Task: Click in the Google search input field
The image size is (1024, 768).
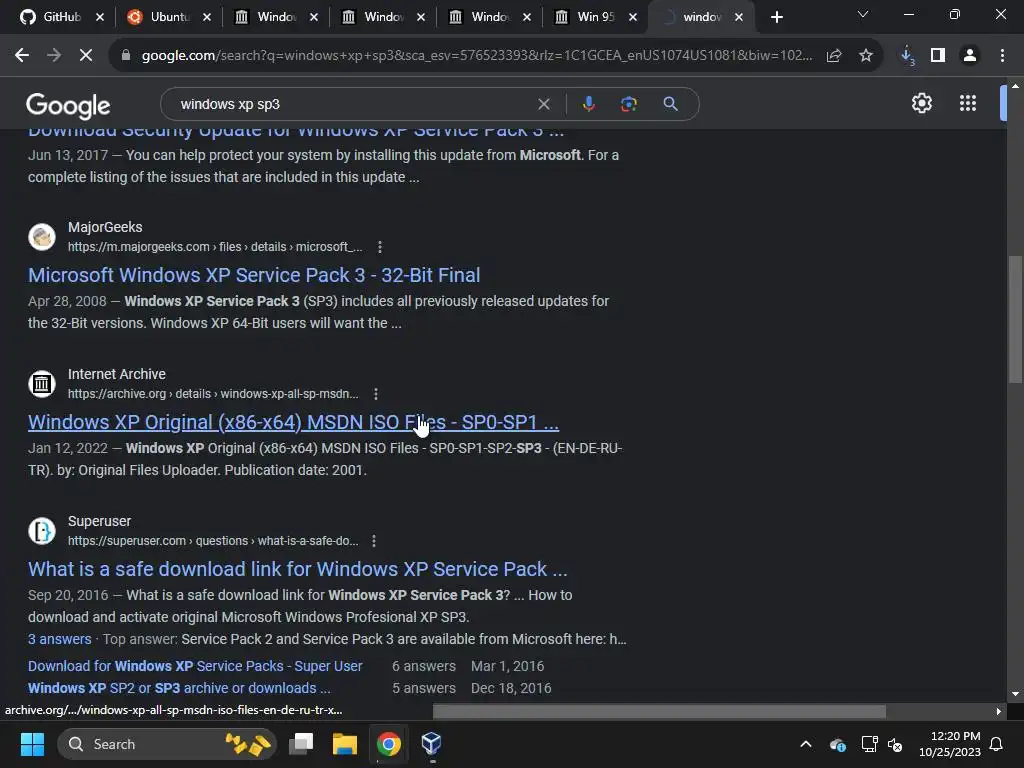Action: [x=353, y=104]
